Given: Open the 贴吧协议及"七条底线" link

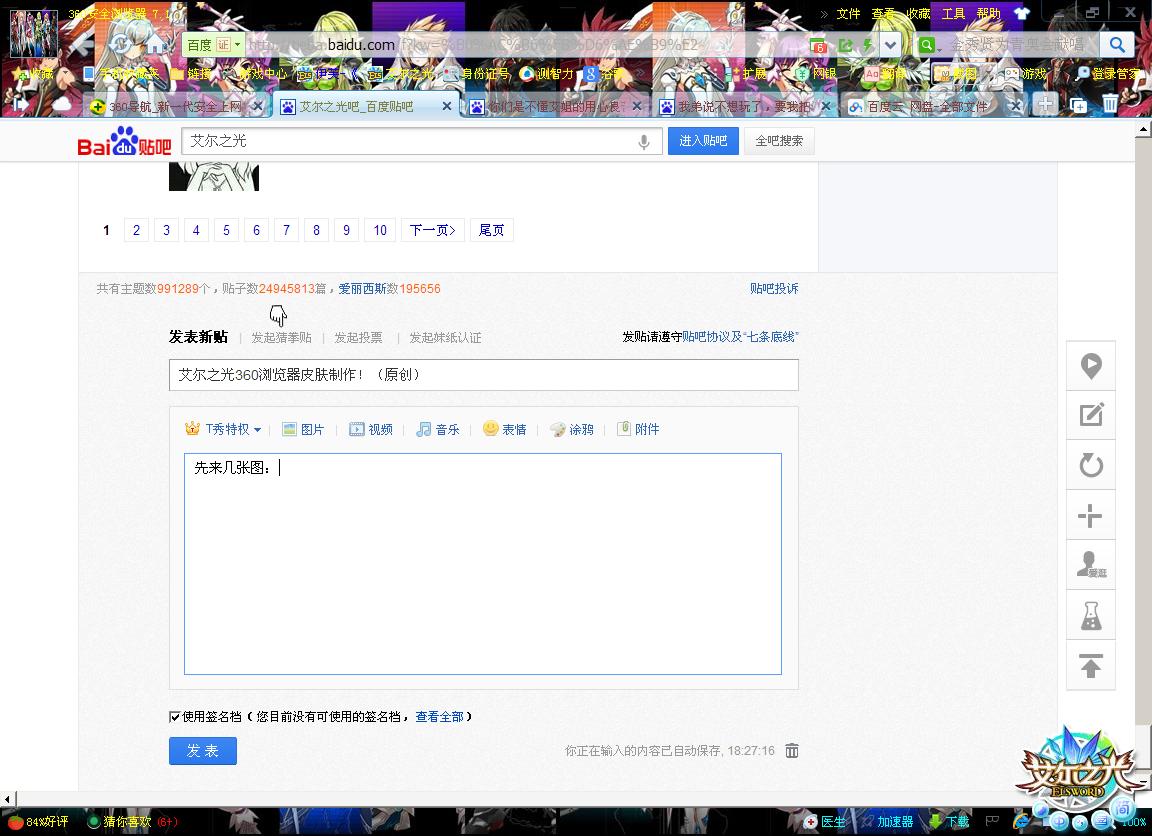Looking at the screenshot, I should (741, 336).
